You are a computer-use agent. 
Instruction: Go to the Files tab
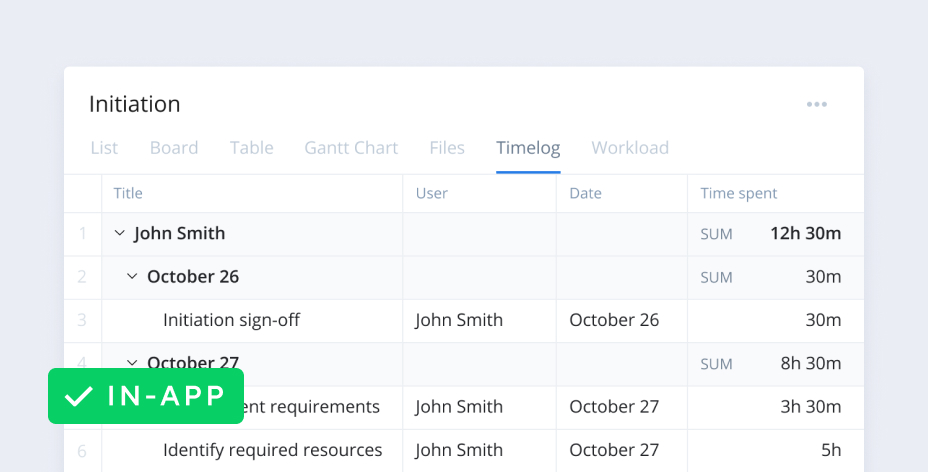tap(447, 148)
